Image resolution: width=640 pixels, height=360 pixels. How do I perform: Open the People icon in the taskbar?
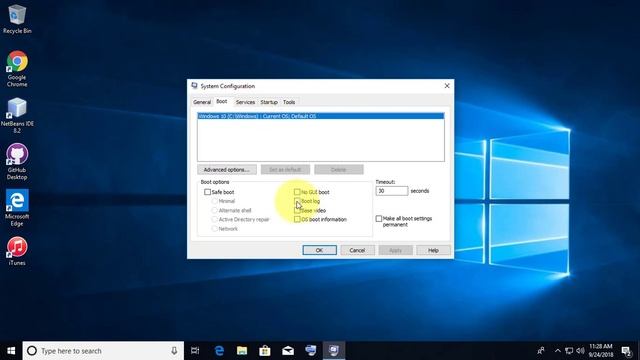click(x=541, y=351)
